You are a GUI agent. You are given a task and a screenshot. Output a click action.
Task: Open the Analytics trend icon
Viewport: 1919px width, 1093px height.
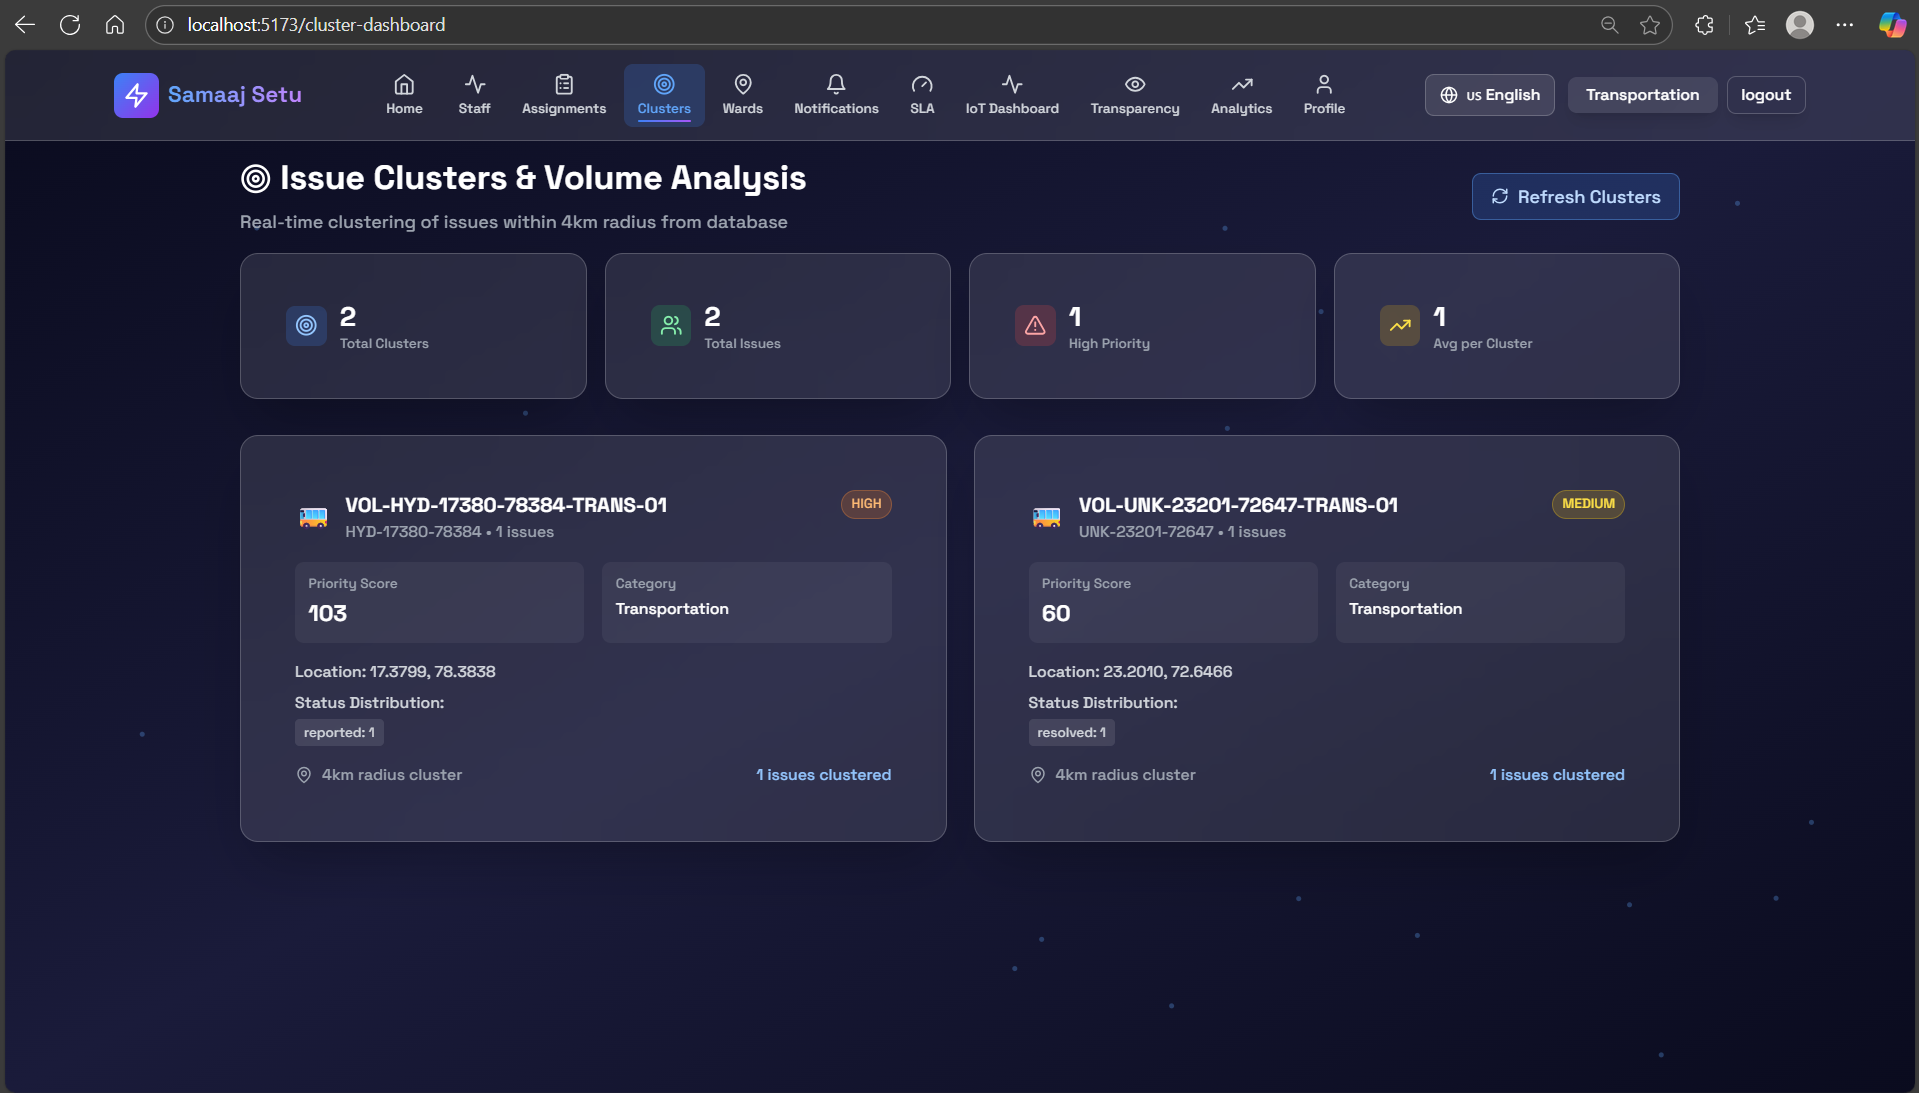pos(1242,84)
